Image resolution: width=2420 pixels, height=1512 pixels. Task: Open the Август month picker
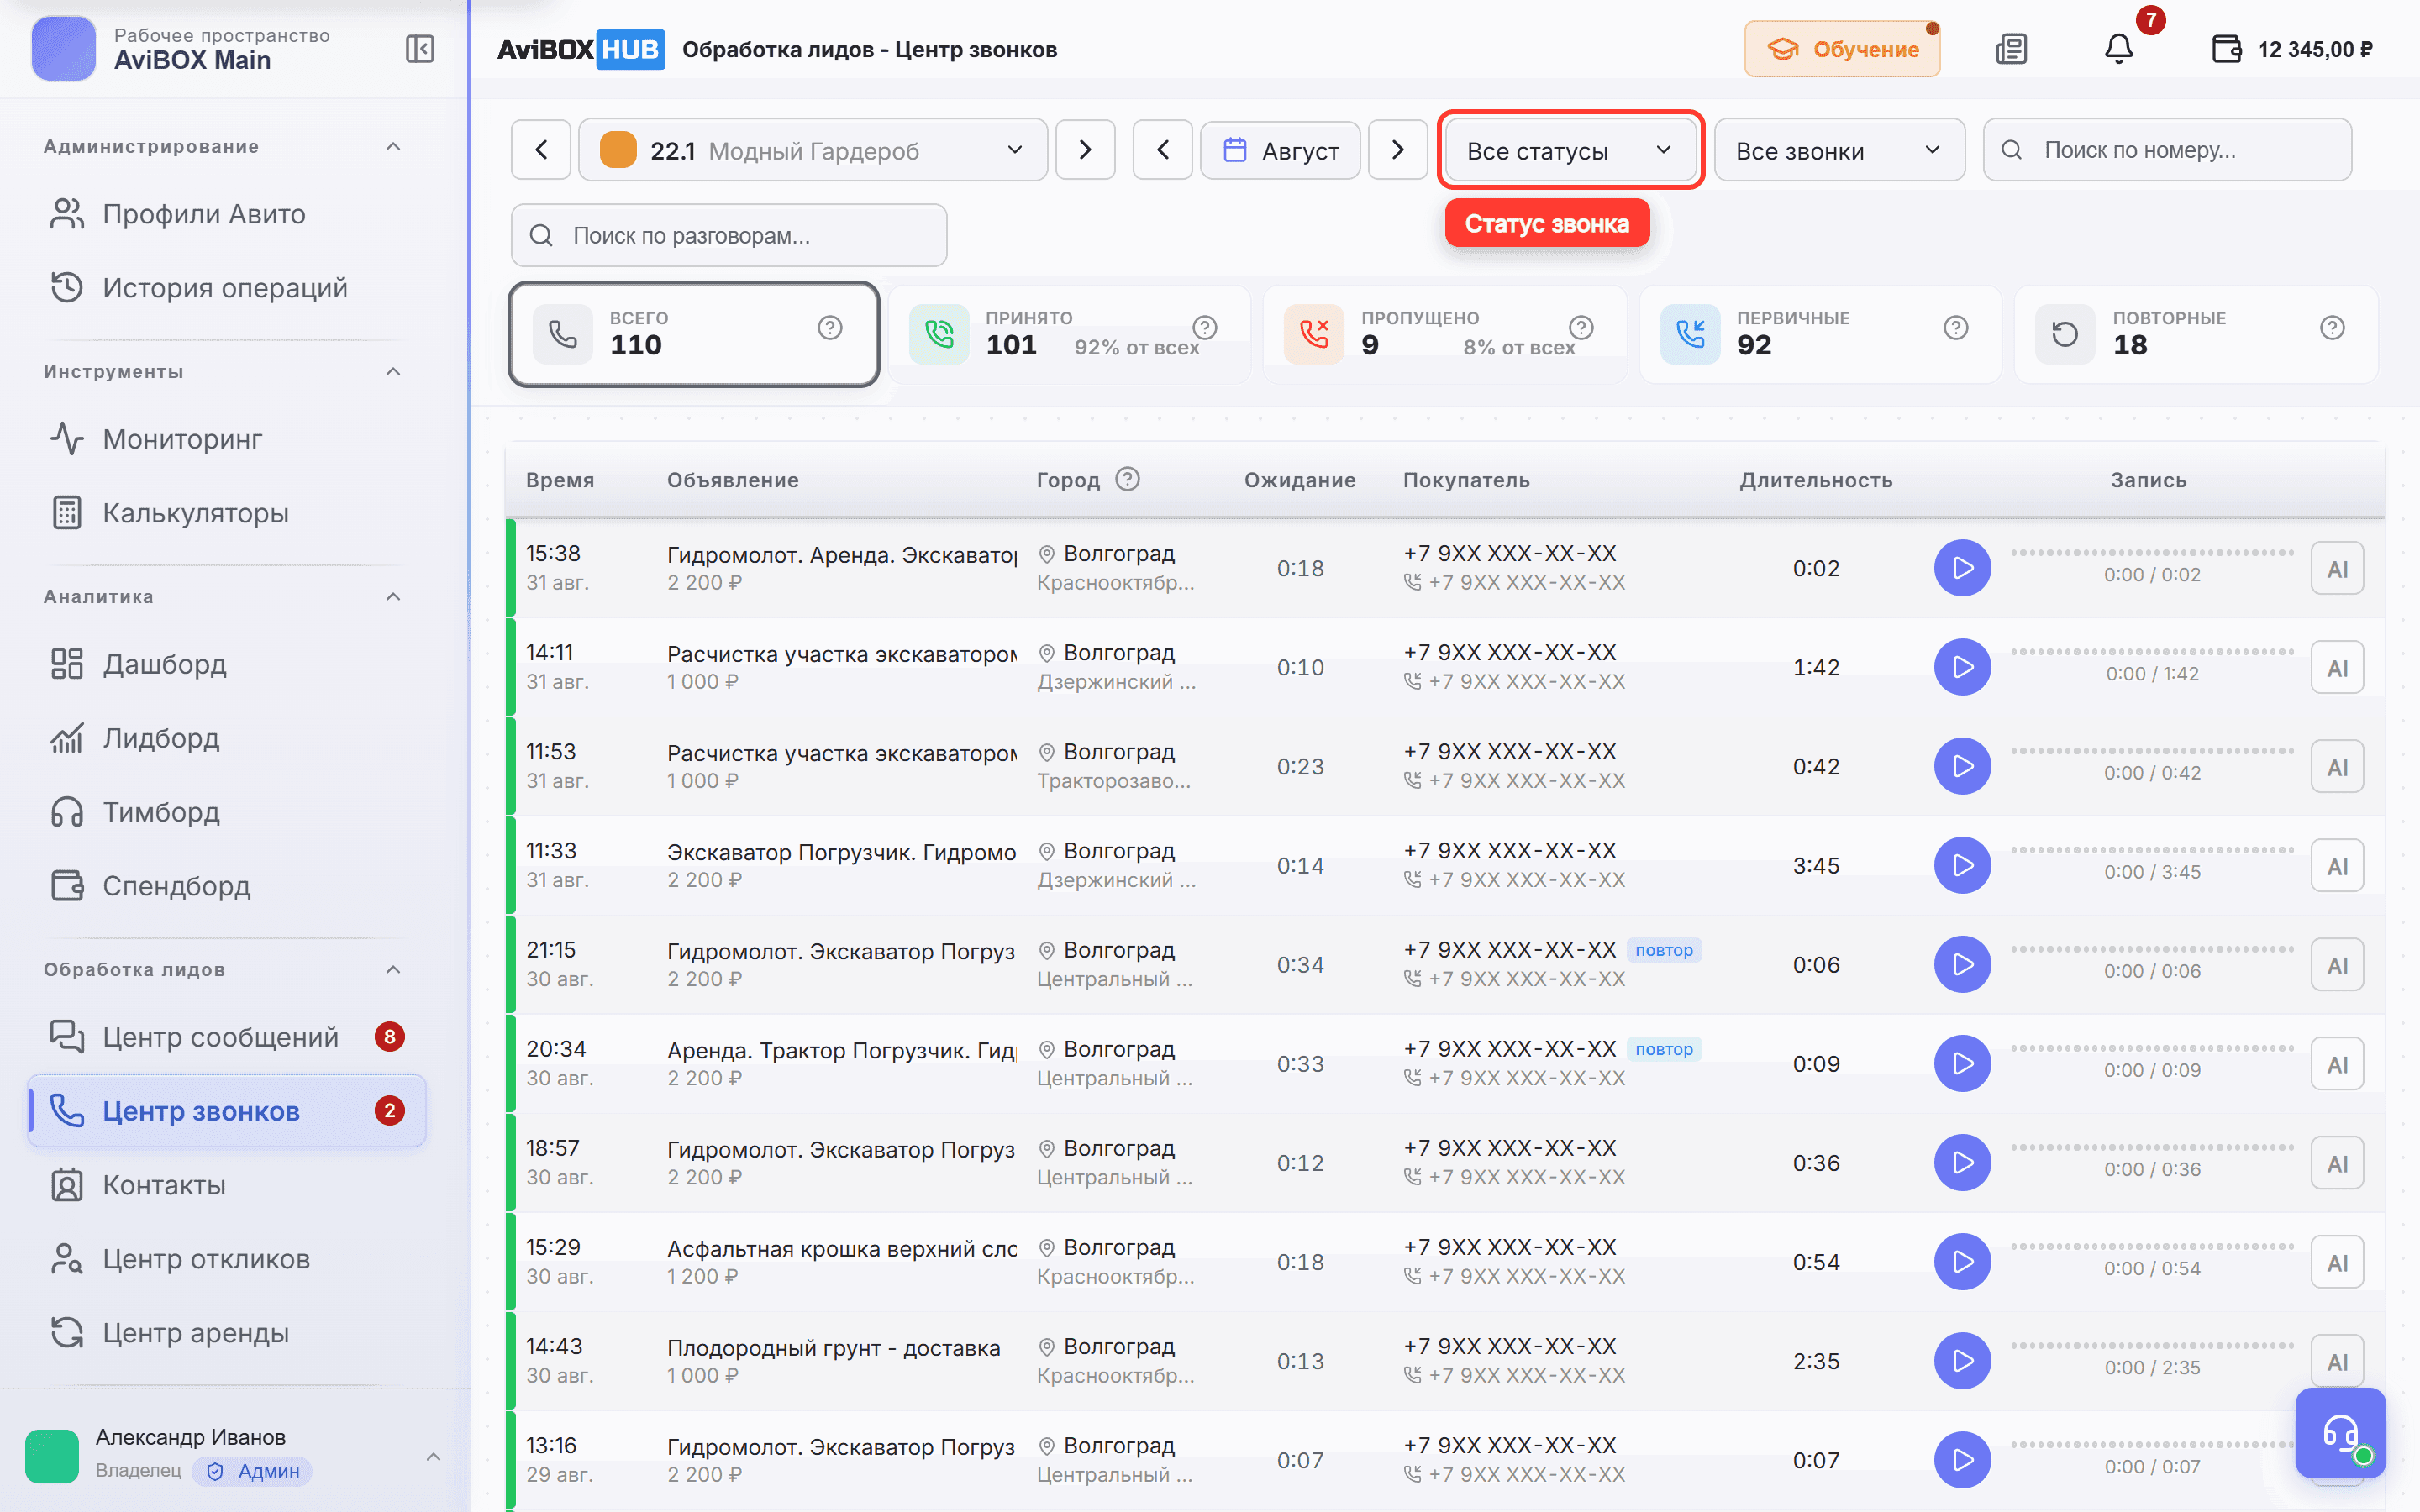pyautogui.click(x=1280, y=150)
